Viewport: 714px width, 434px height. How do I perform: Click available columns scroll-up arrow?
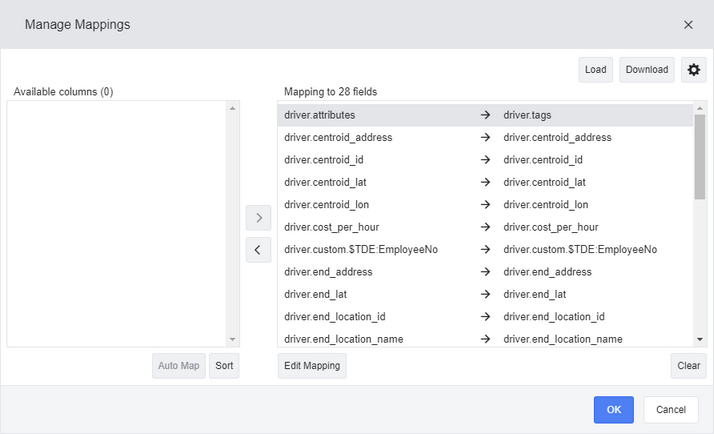click(233, 108)
